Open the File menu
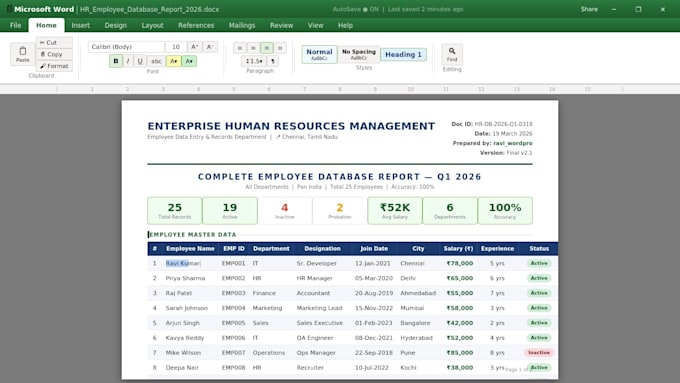Image resolution: width=680 pixels, height=383 pixels. click(16, 25)
